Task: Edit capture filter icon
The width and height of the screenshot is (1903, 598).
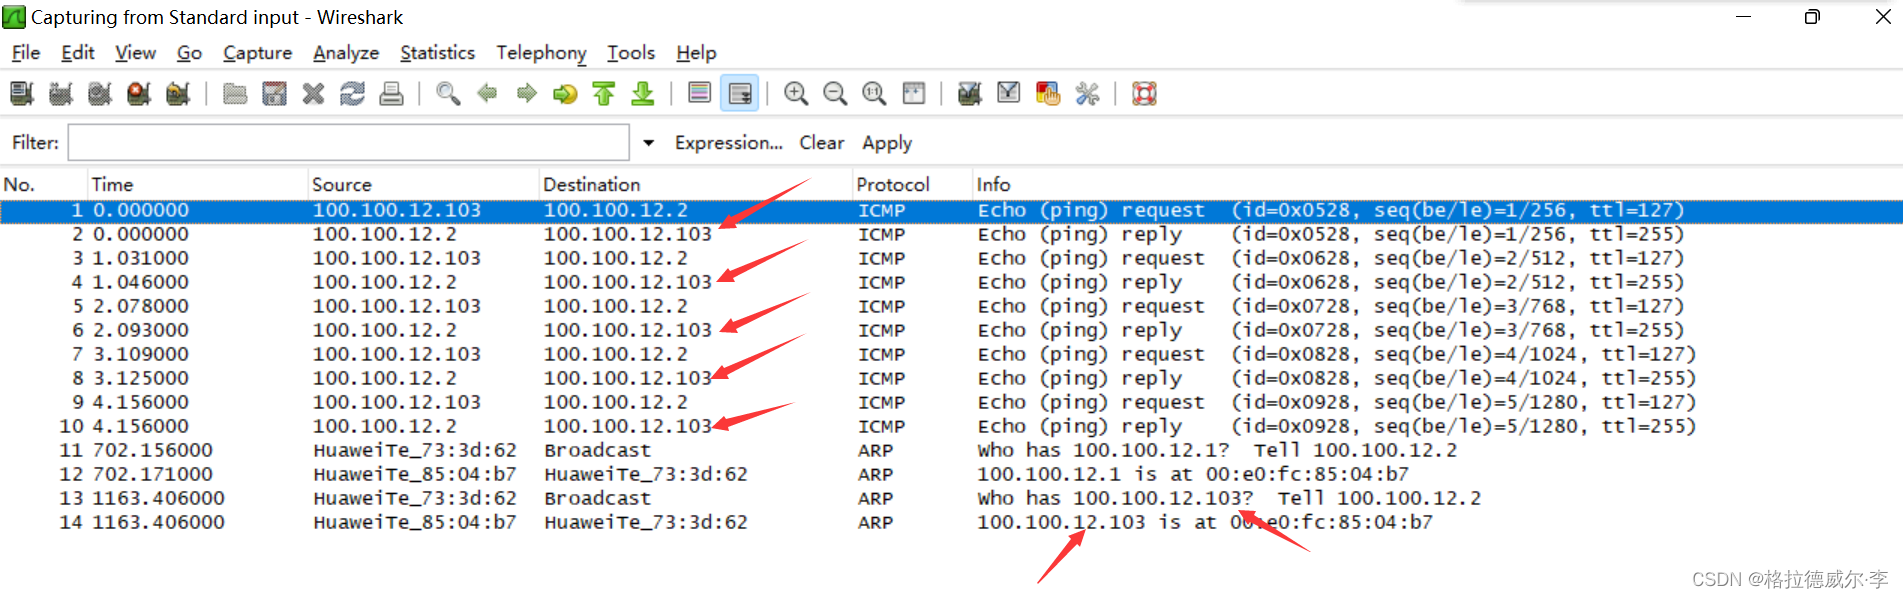Action: point(969,94)
